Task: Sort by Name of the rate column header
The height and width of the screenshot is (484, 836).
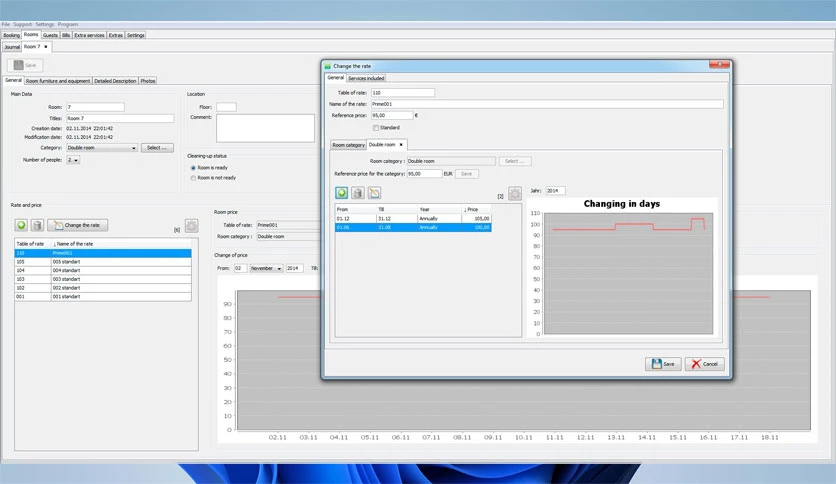Action: (x=121, y=244)
